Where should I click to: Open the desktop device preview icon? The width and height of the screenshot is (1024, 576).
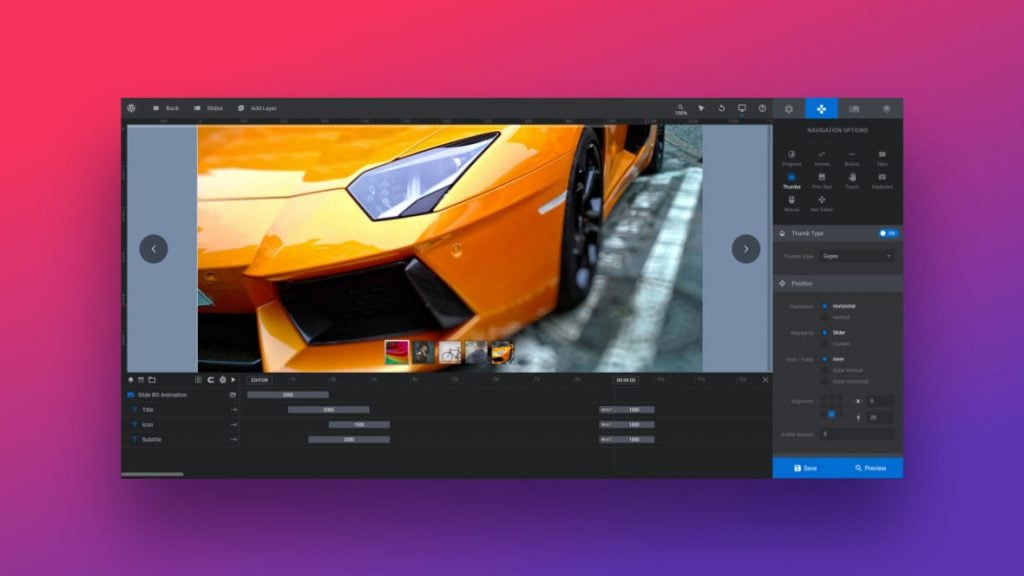741,108
